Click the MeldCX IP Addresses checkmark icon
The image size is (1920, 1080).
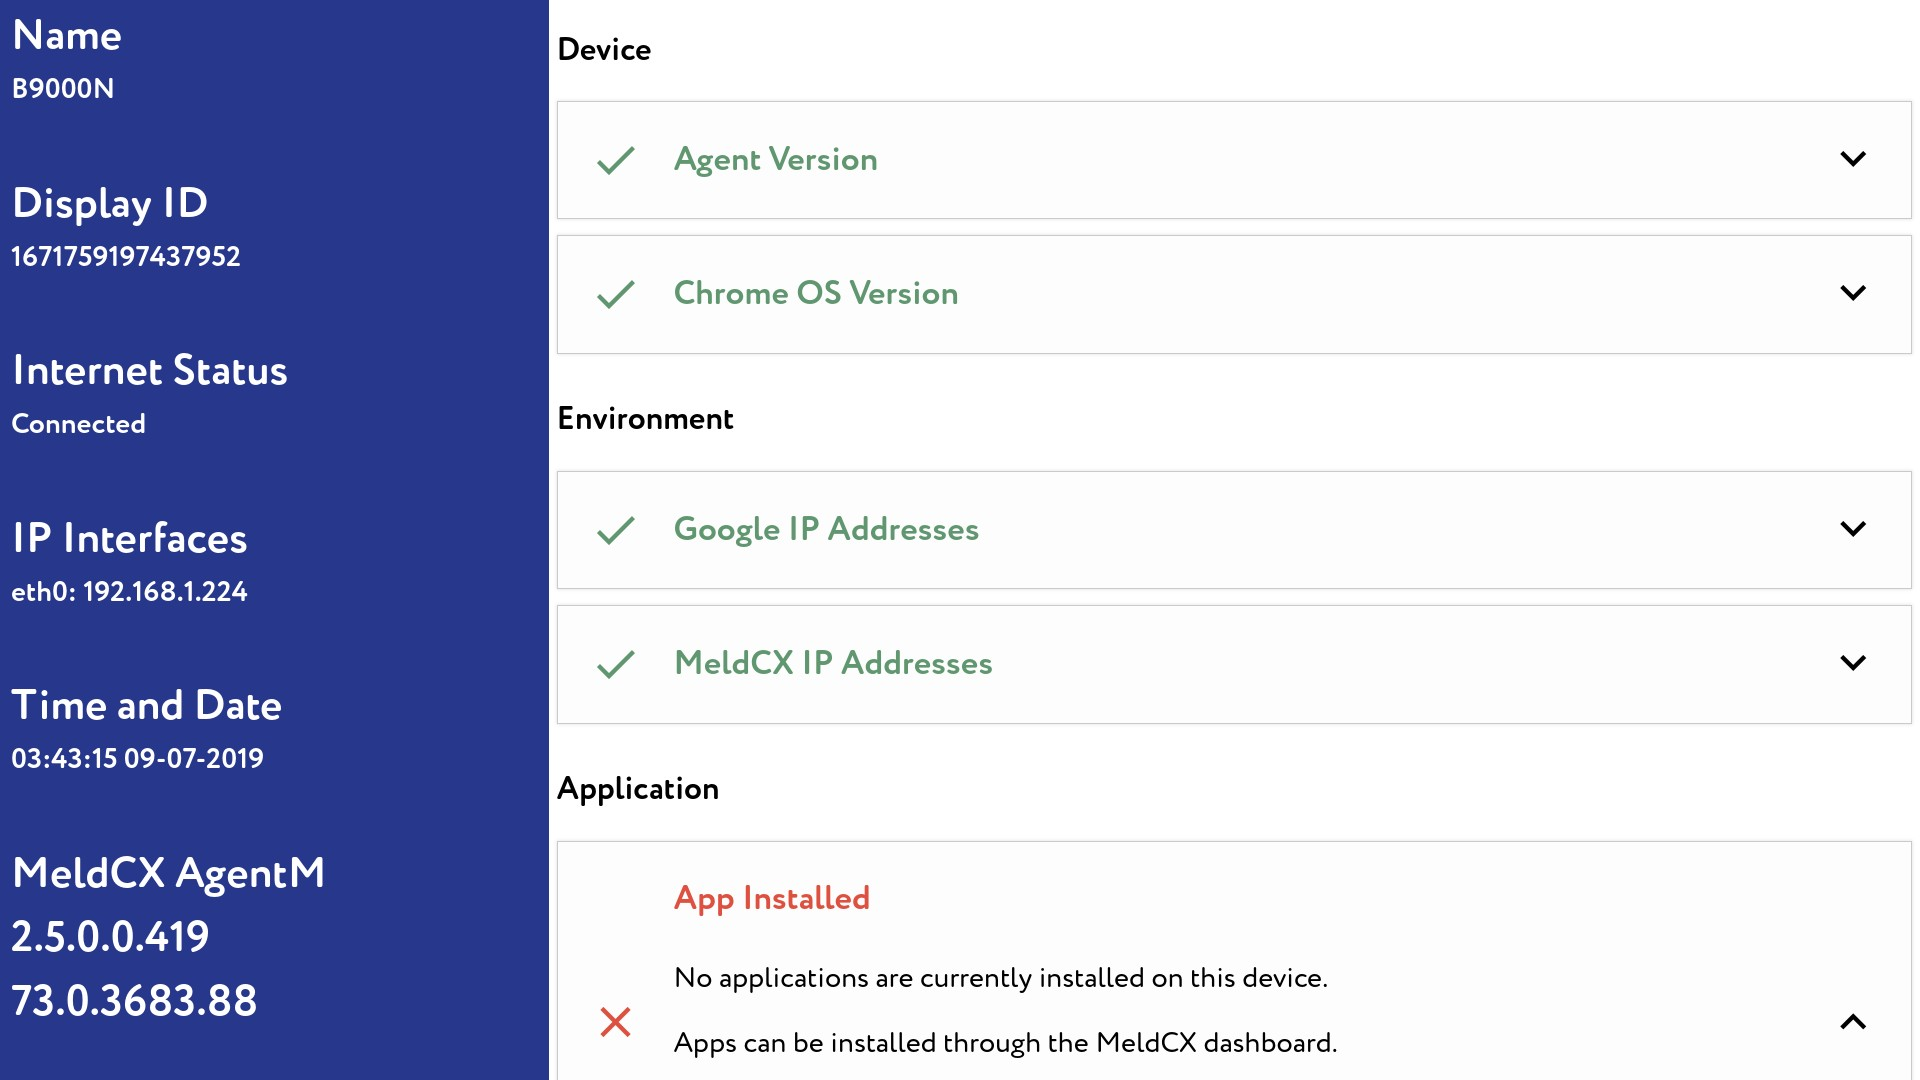616,664
